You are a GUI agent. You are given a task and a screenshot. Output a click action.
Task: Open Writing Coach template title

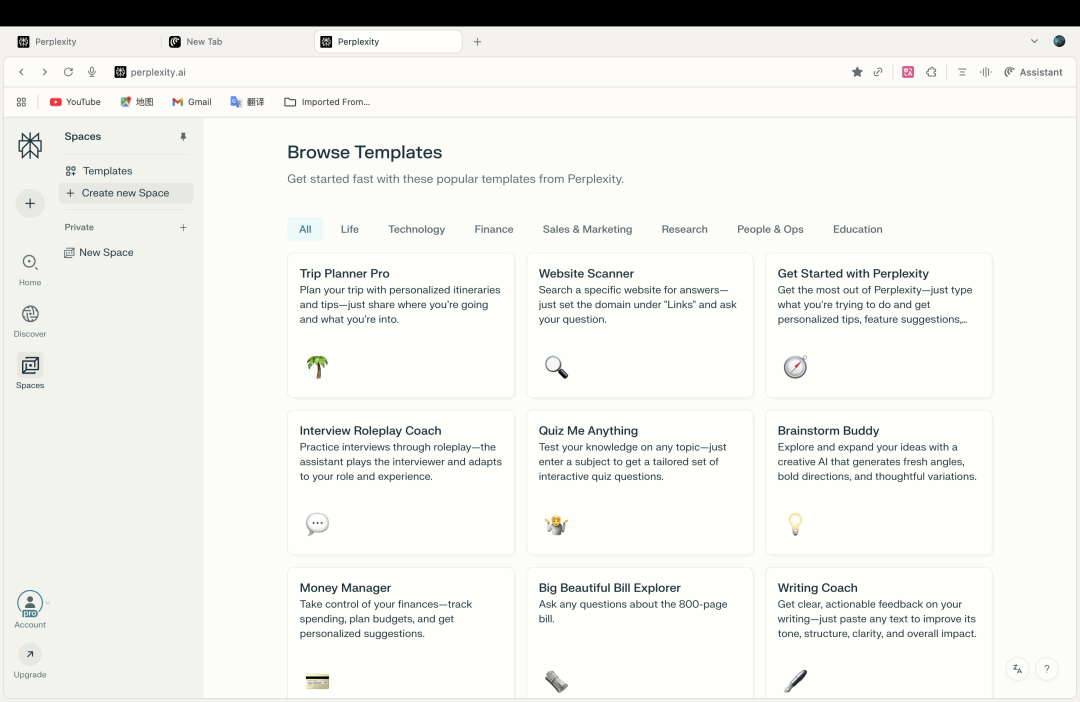point(818,588)
